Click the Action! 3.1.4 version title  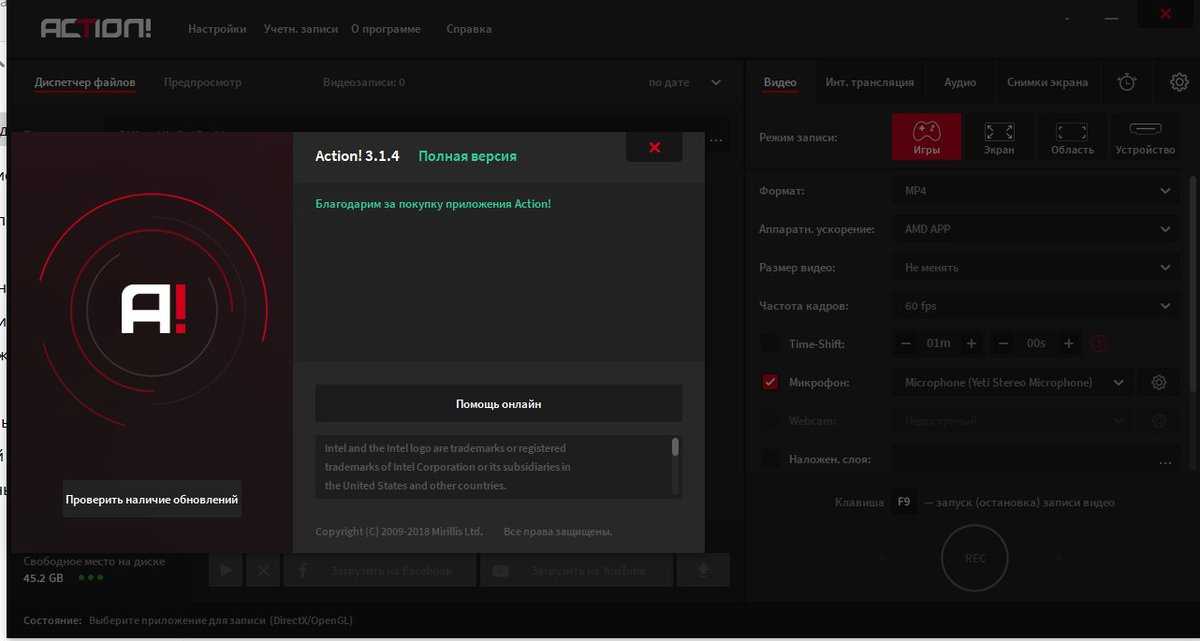pos(357,156)
